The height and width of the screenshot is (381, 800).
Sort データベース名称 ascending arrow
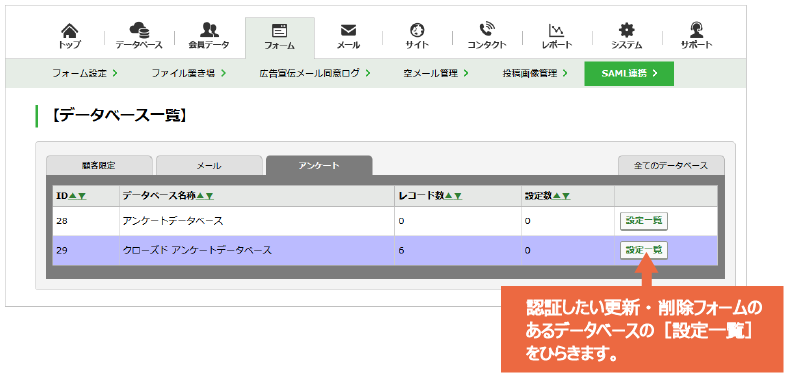[201, 196]
